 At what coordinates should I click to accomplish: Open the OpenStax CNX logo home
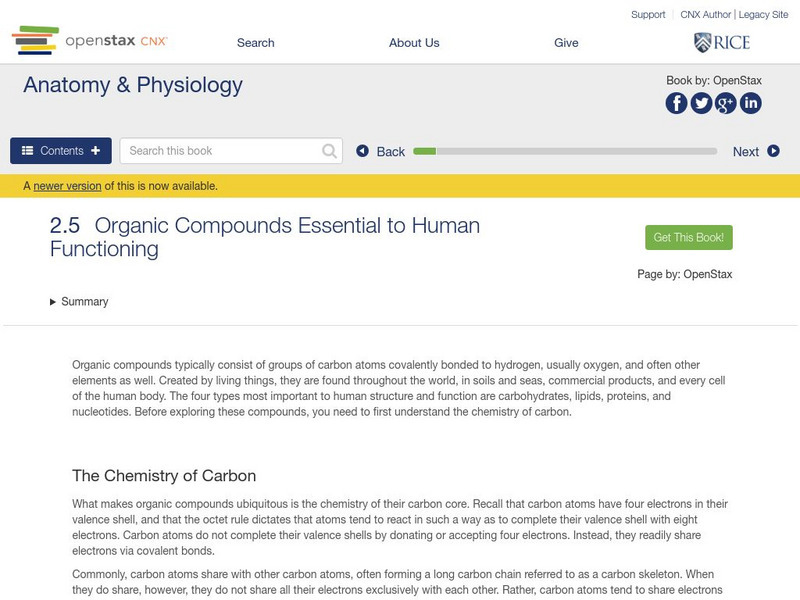point(90,41)
